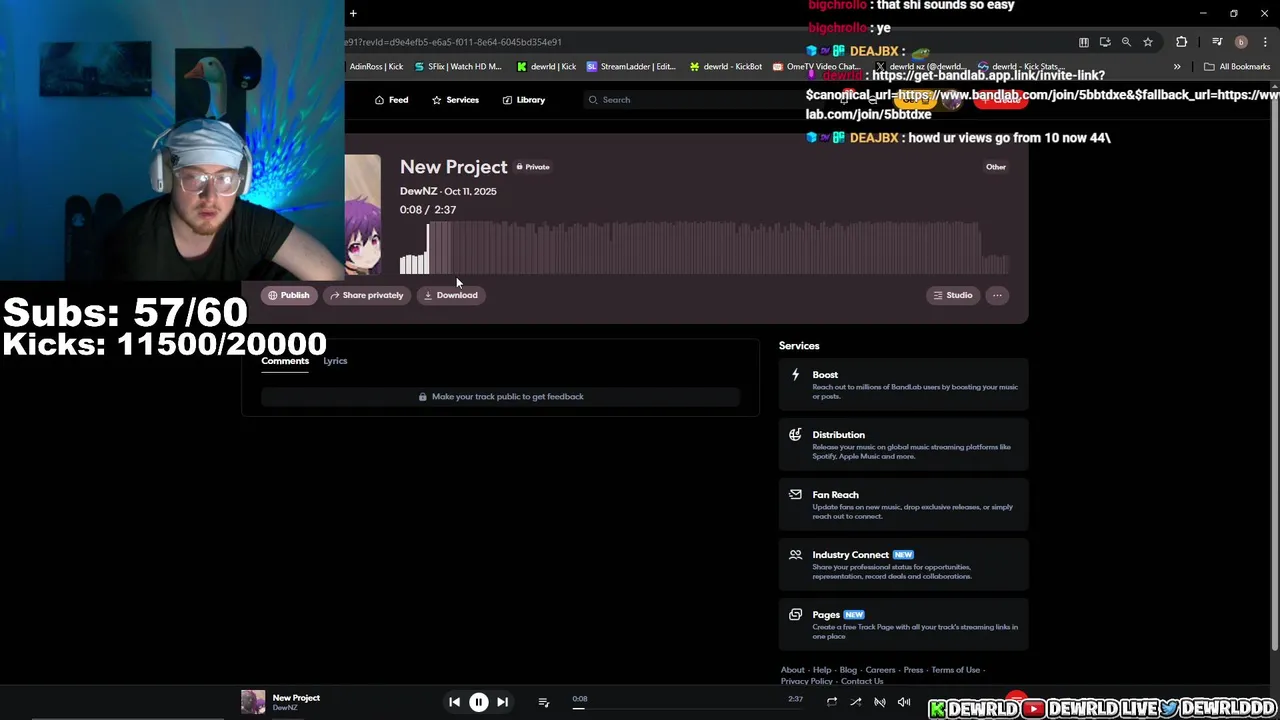The width and height of the screenshot is (1280, 720).
Task: Open the browser profile avatar
Action: click(1241, 42)
